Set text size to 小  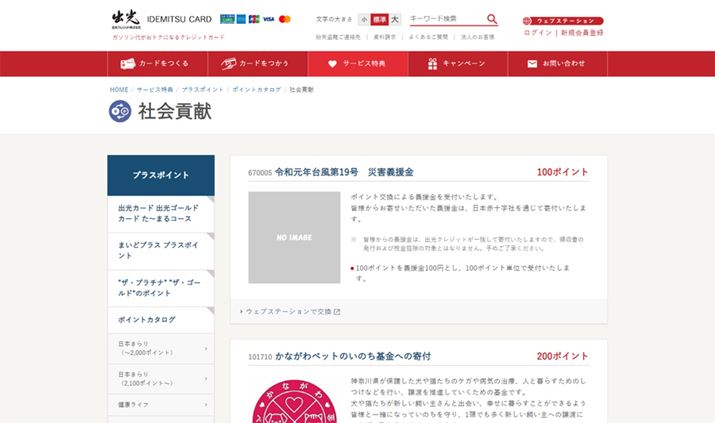364,20
